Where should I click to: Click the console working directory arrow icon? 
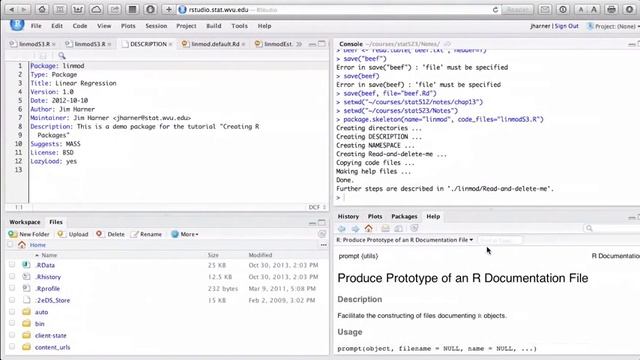coord(447,44)
